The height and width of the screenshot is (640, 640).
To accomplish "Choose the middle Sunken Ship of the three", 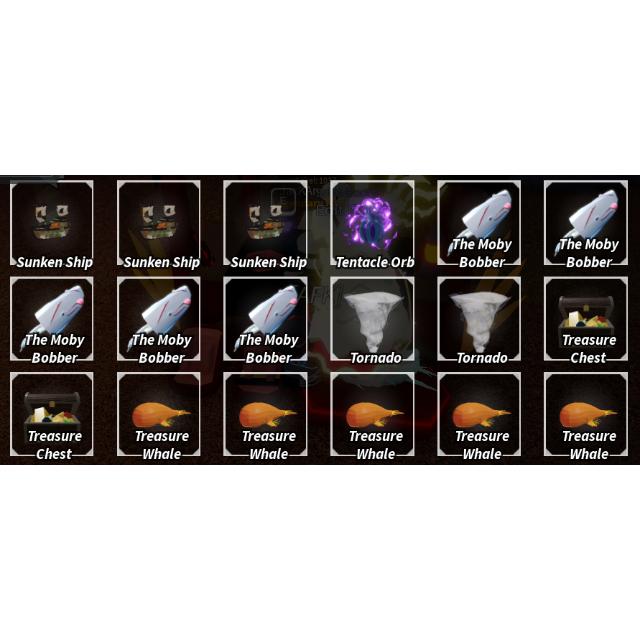I will click(x=159, y=223).
